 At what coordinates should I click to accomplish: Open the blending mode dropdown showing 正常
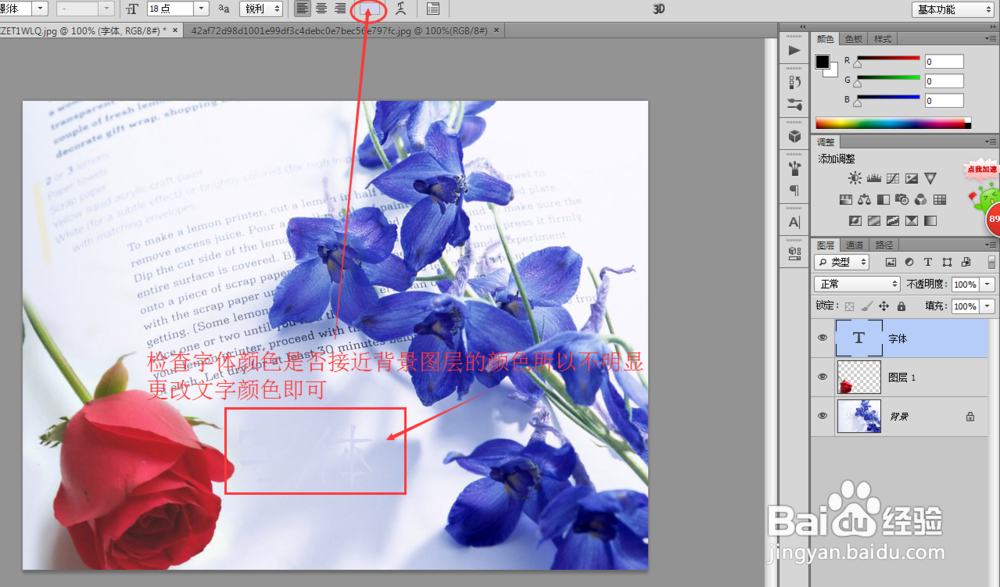tap(855, 284)
